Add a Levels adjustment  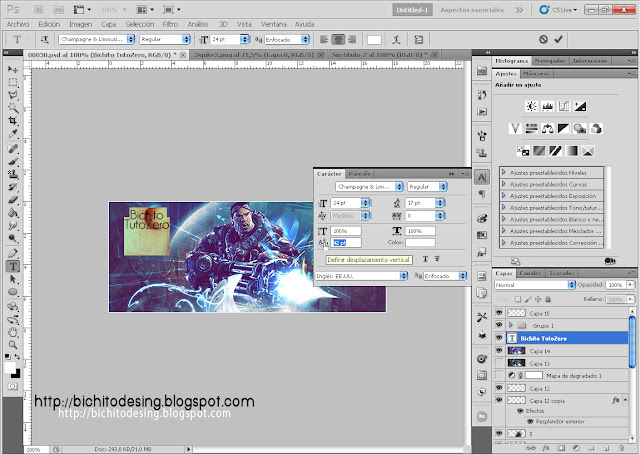pyautogui.click(x=547, y=107)
